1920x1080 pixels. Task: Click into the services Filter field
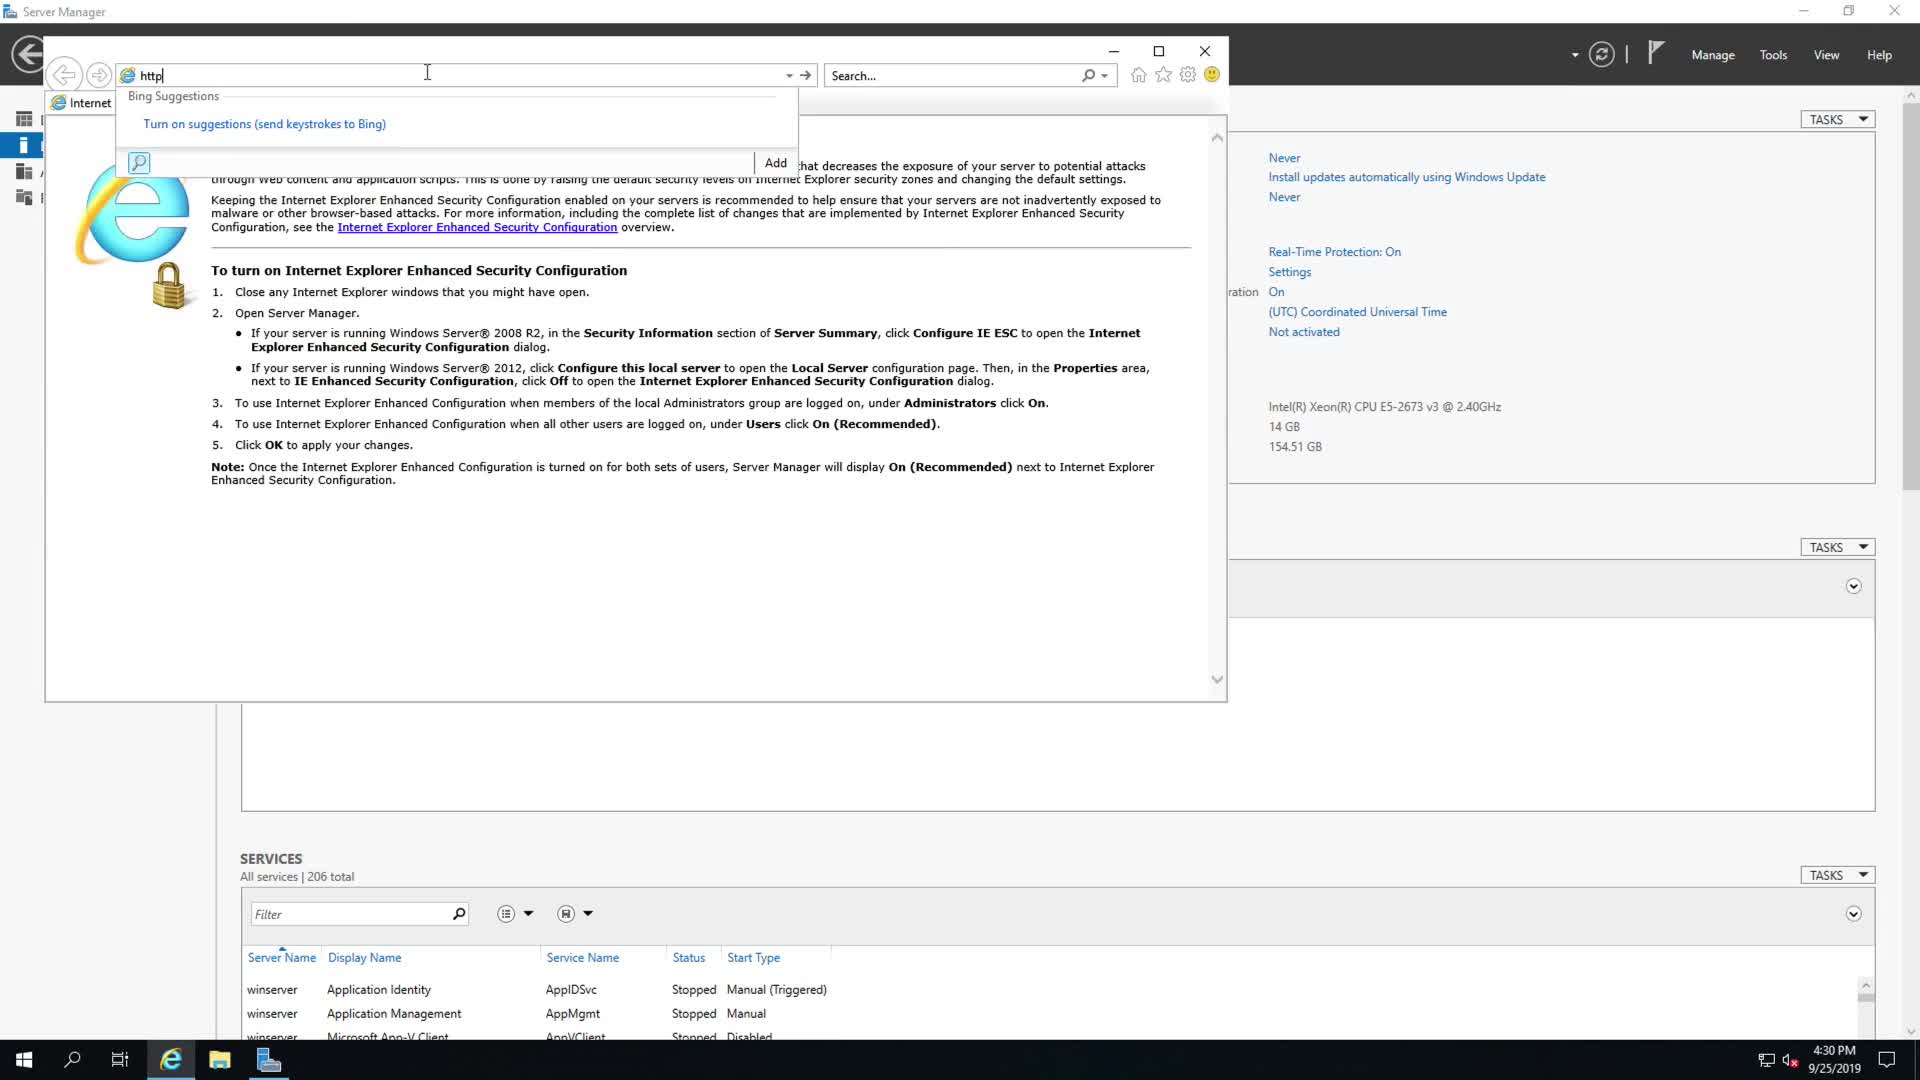point(349,914)
